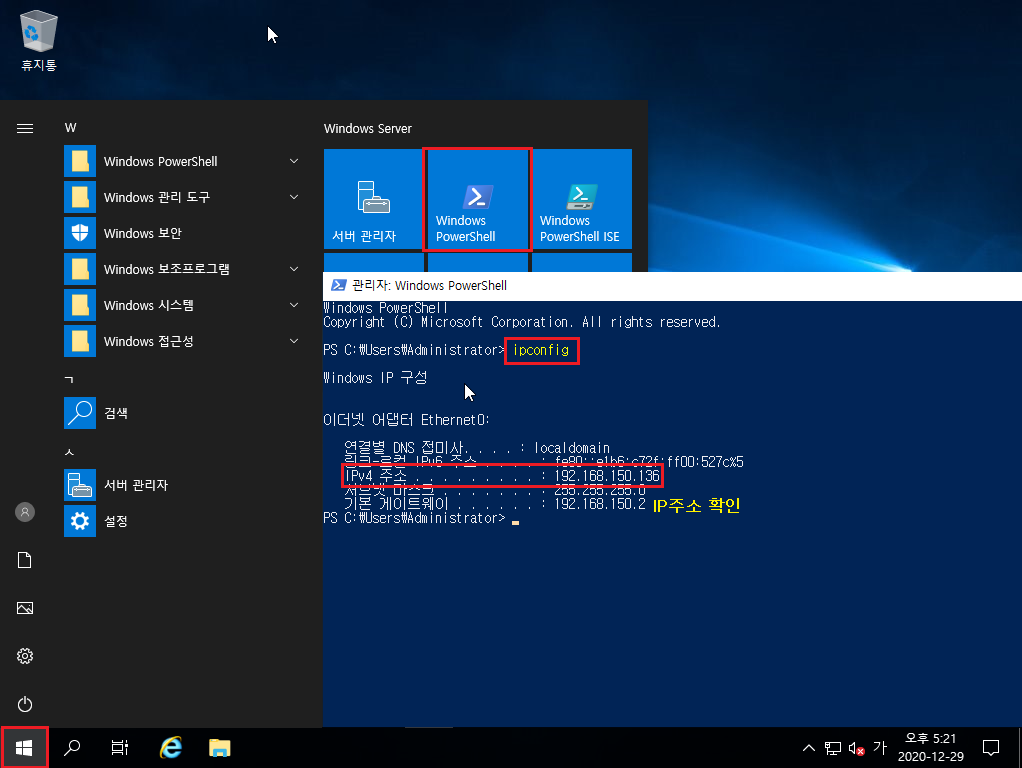This screenshot has height=768, width=1022.
Task: Open the Windows 관리 도구 folder
Action: coord(184,197)
